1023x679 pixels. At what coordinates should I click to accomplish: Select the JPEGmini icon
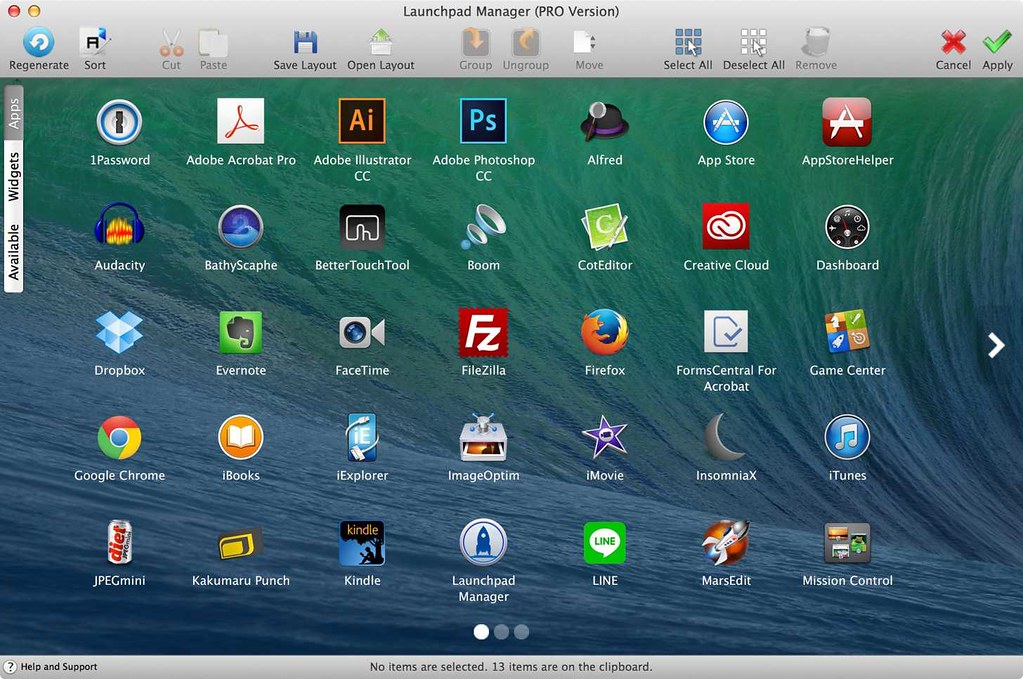point(119,542)
